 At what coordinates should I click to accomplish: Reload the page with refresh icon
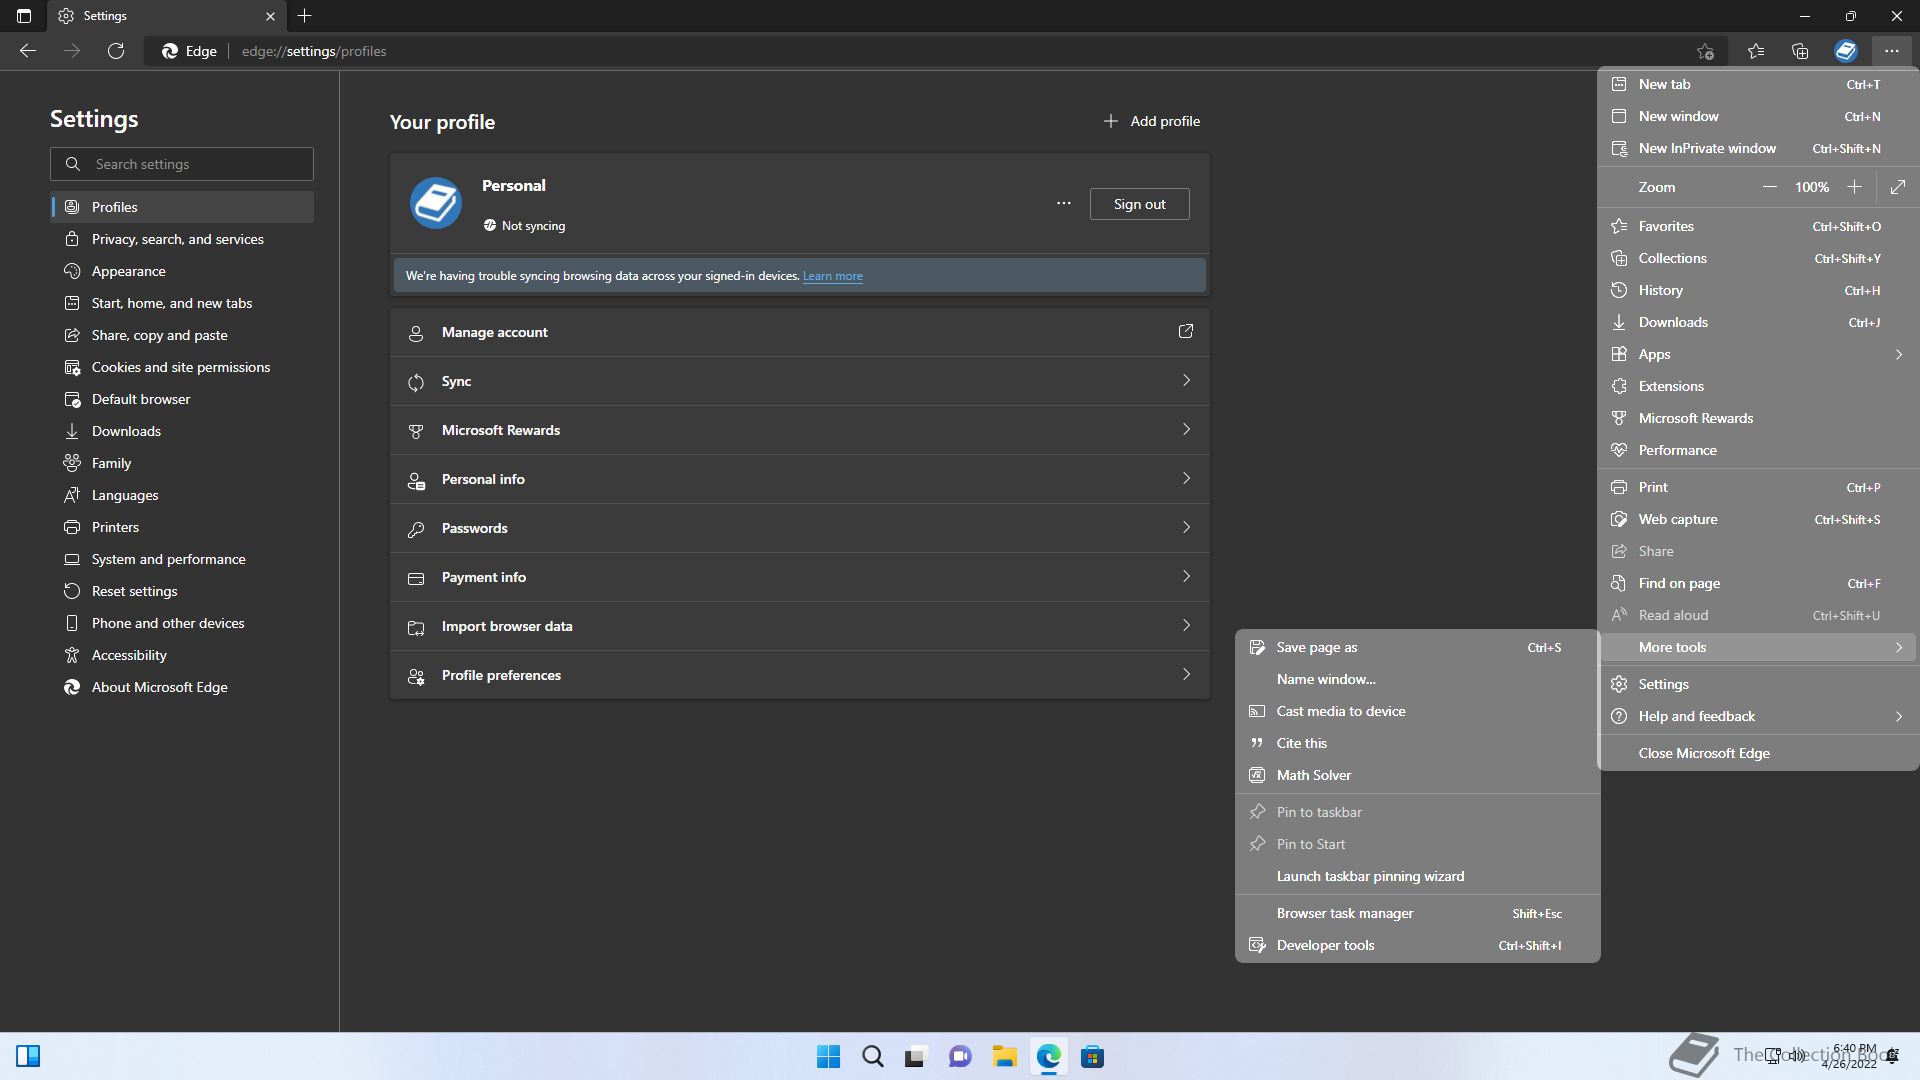116,51
